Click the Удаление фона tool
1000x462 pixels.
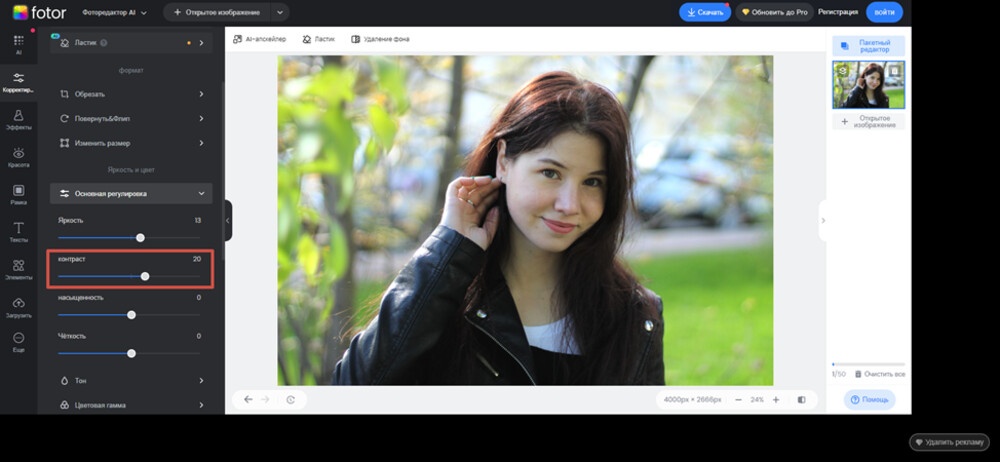point(380,39)
